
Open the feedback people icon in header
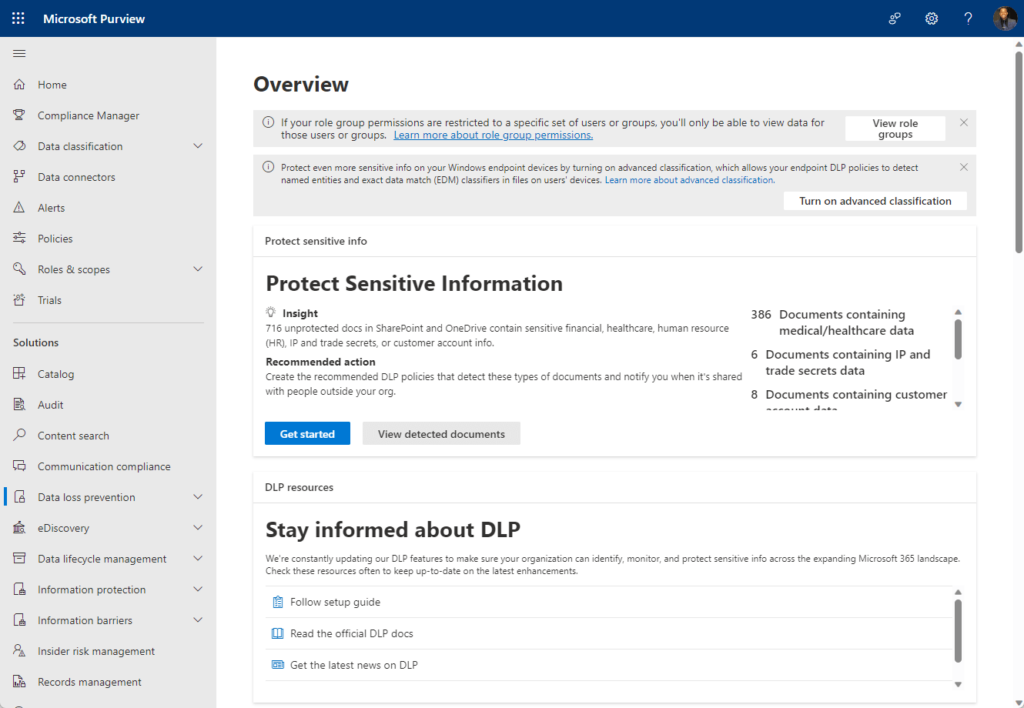click(895, 18)
